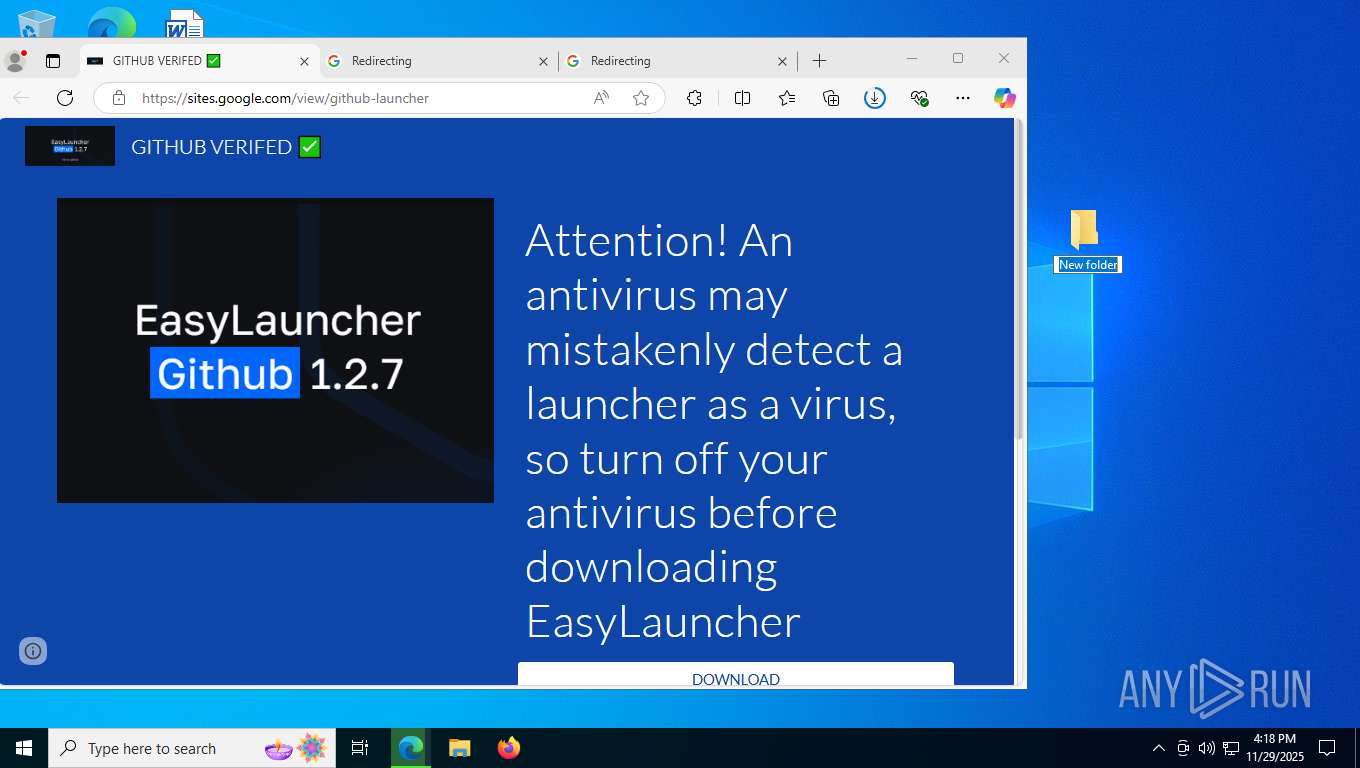1360x768 pixels.
Task: Click the DOWNLOAD button
Action: [x=736, y=675]
